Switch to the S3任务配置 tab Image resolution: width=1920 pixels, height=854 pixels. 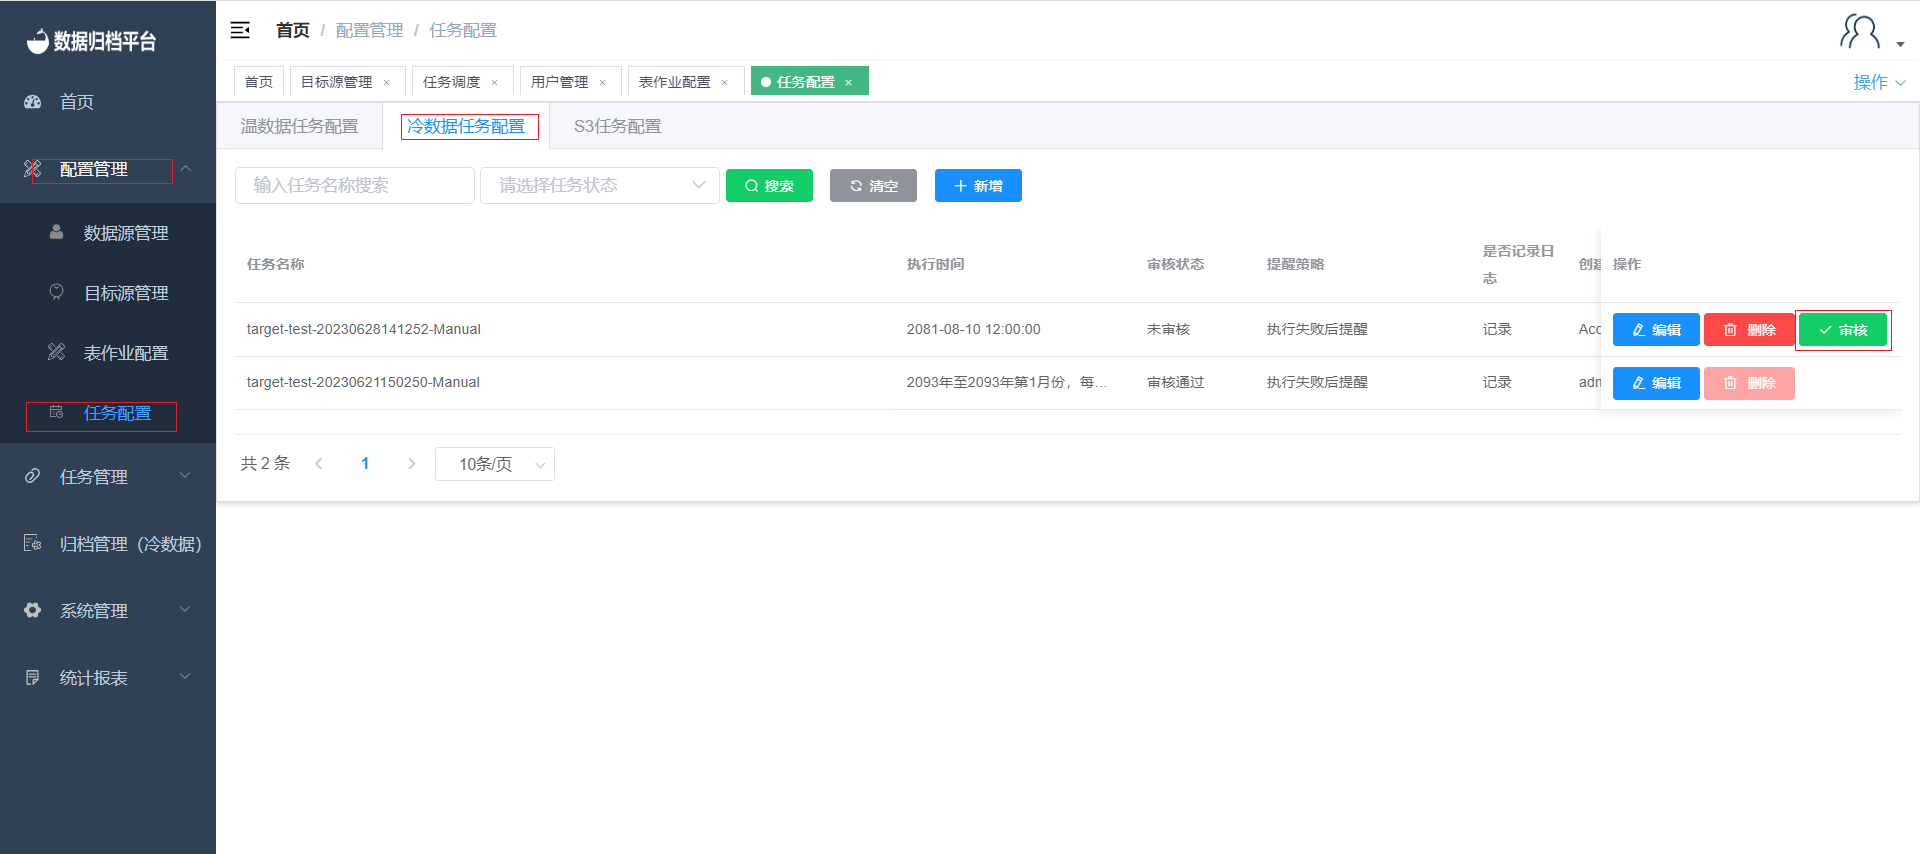[617, 126]
